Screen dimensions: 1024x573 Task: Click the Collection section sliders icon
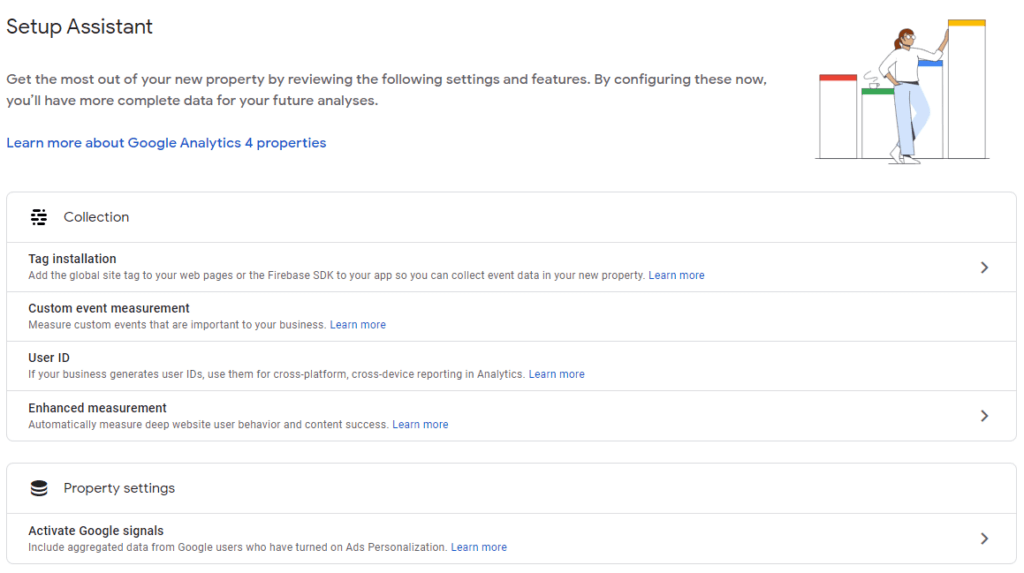click(39, 217)
